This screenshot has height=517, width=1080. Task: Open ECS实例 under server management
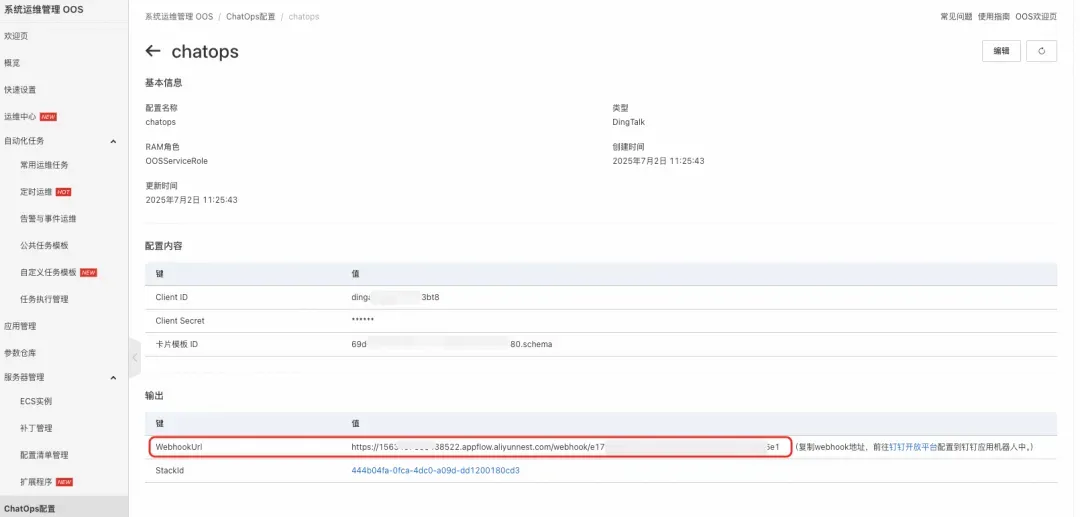pyautogui.click(x=36, y=401)
